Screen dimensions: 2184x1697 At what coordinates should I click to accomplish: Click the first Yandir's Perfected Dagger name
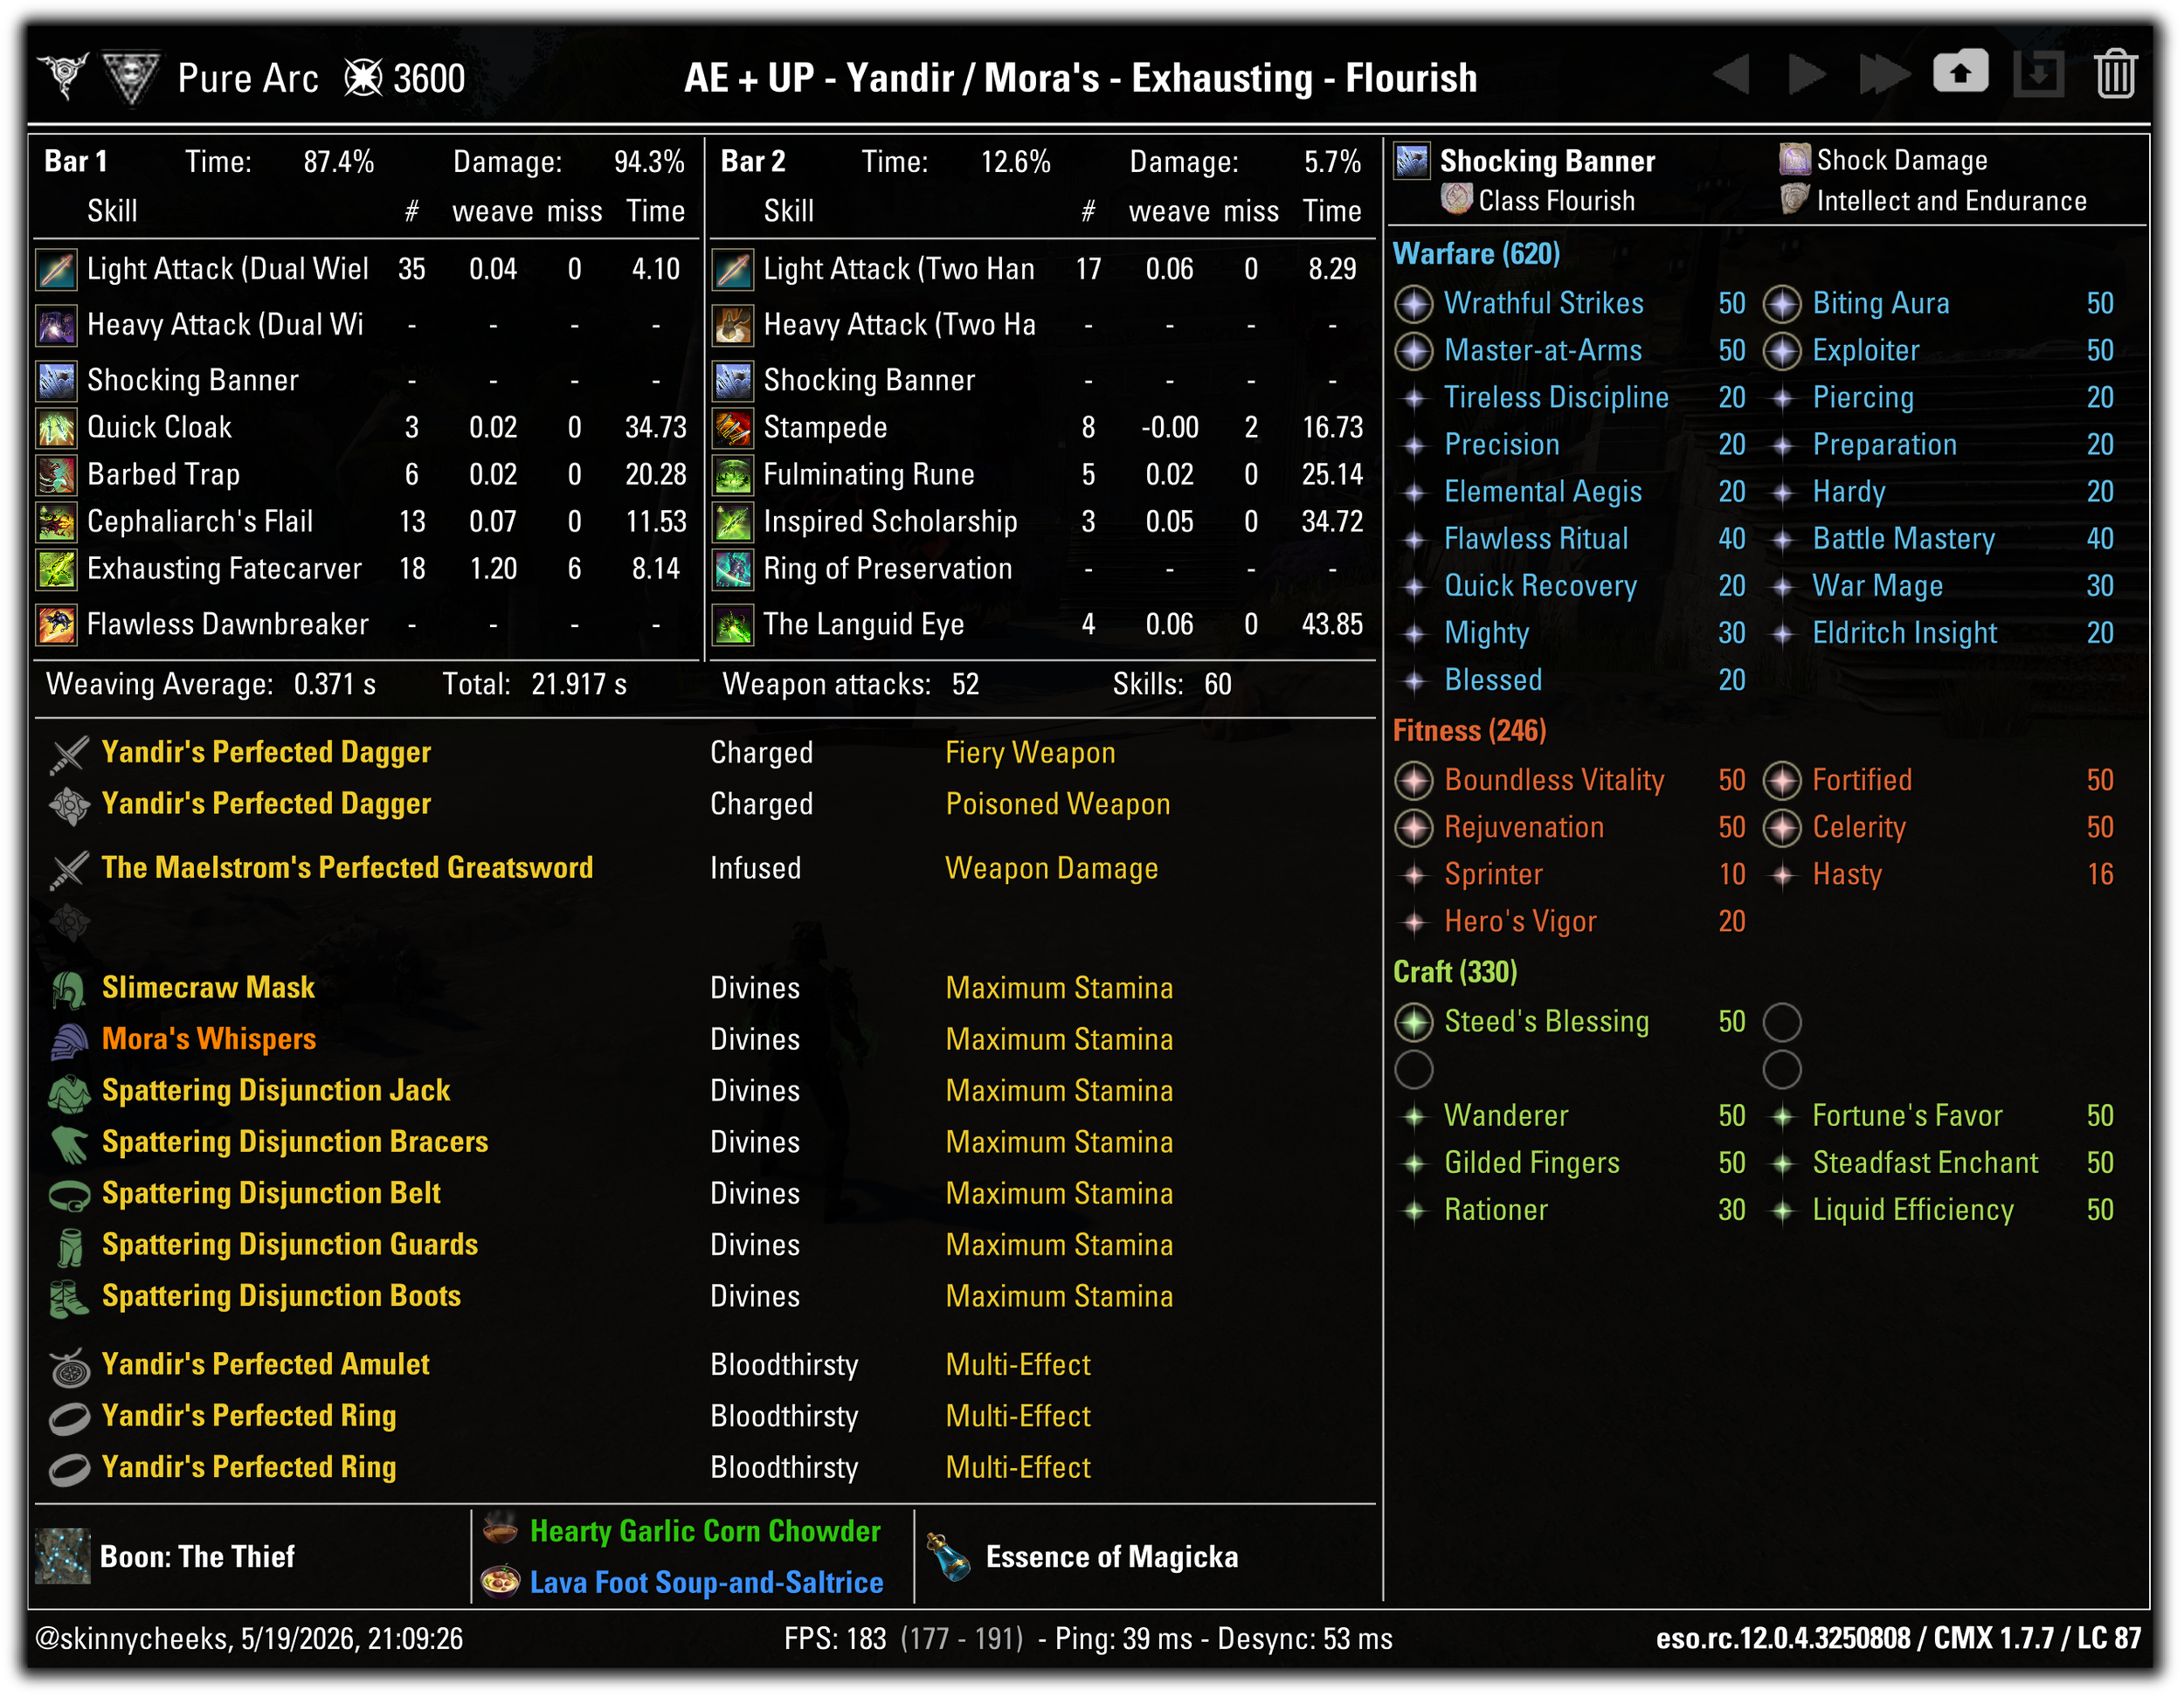266,753
